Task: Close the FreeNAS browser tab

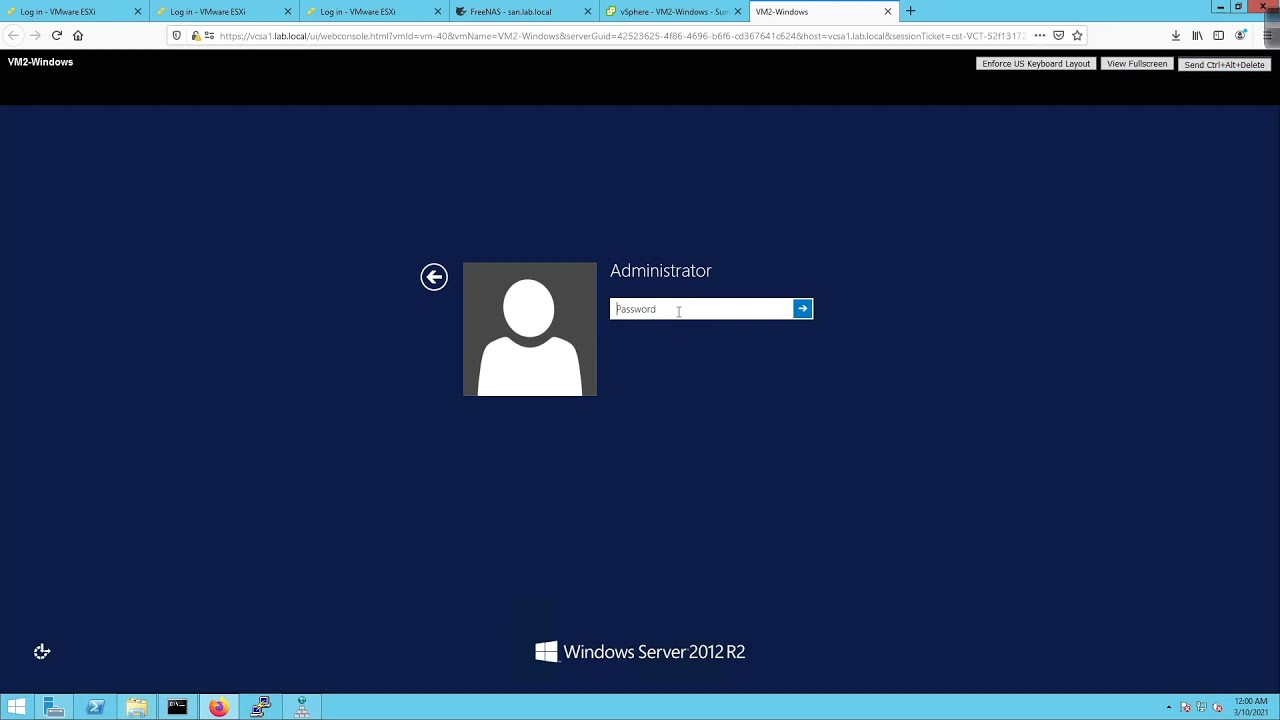Action: coord(587,12)
